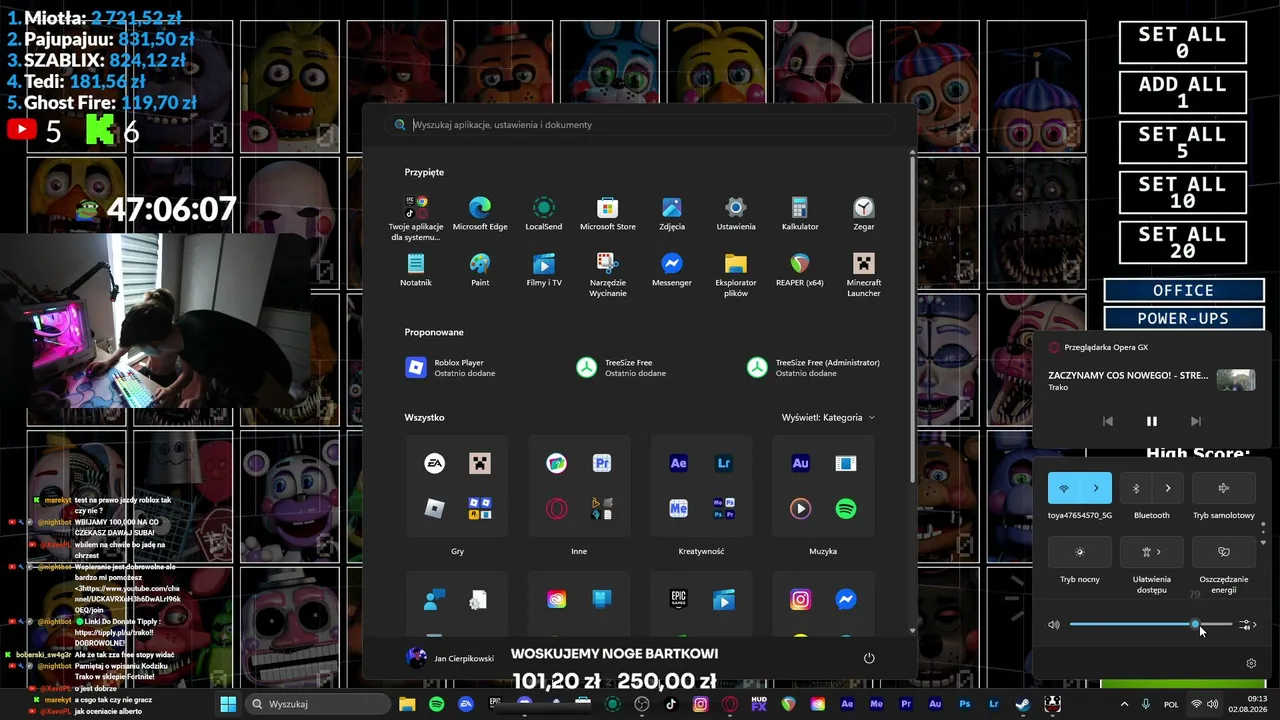Enable Oszczędzanie energii energy saver
Image resolution: width=1280 pixels, height=720 pixels.
click(x=1224, y=552)
